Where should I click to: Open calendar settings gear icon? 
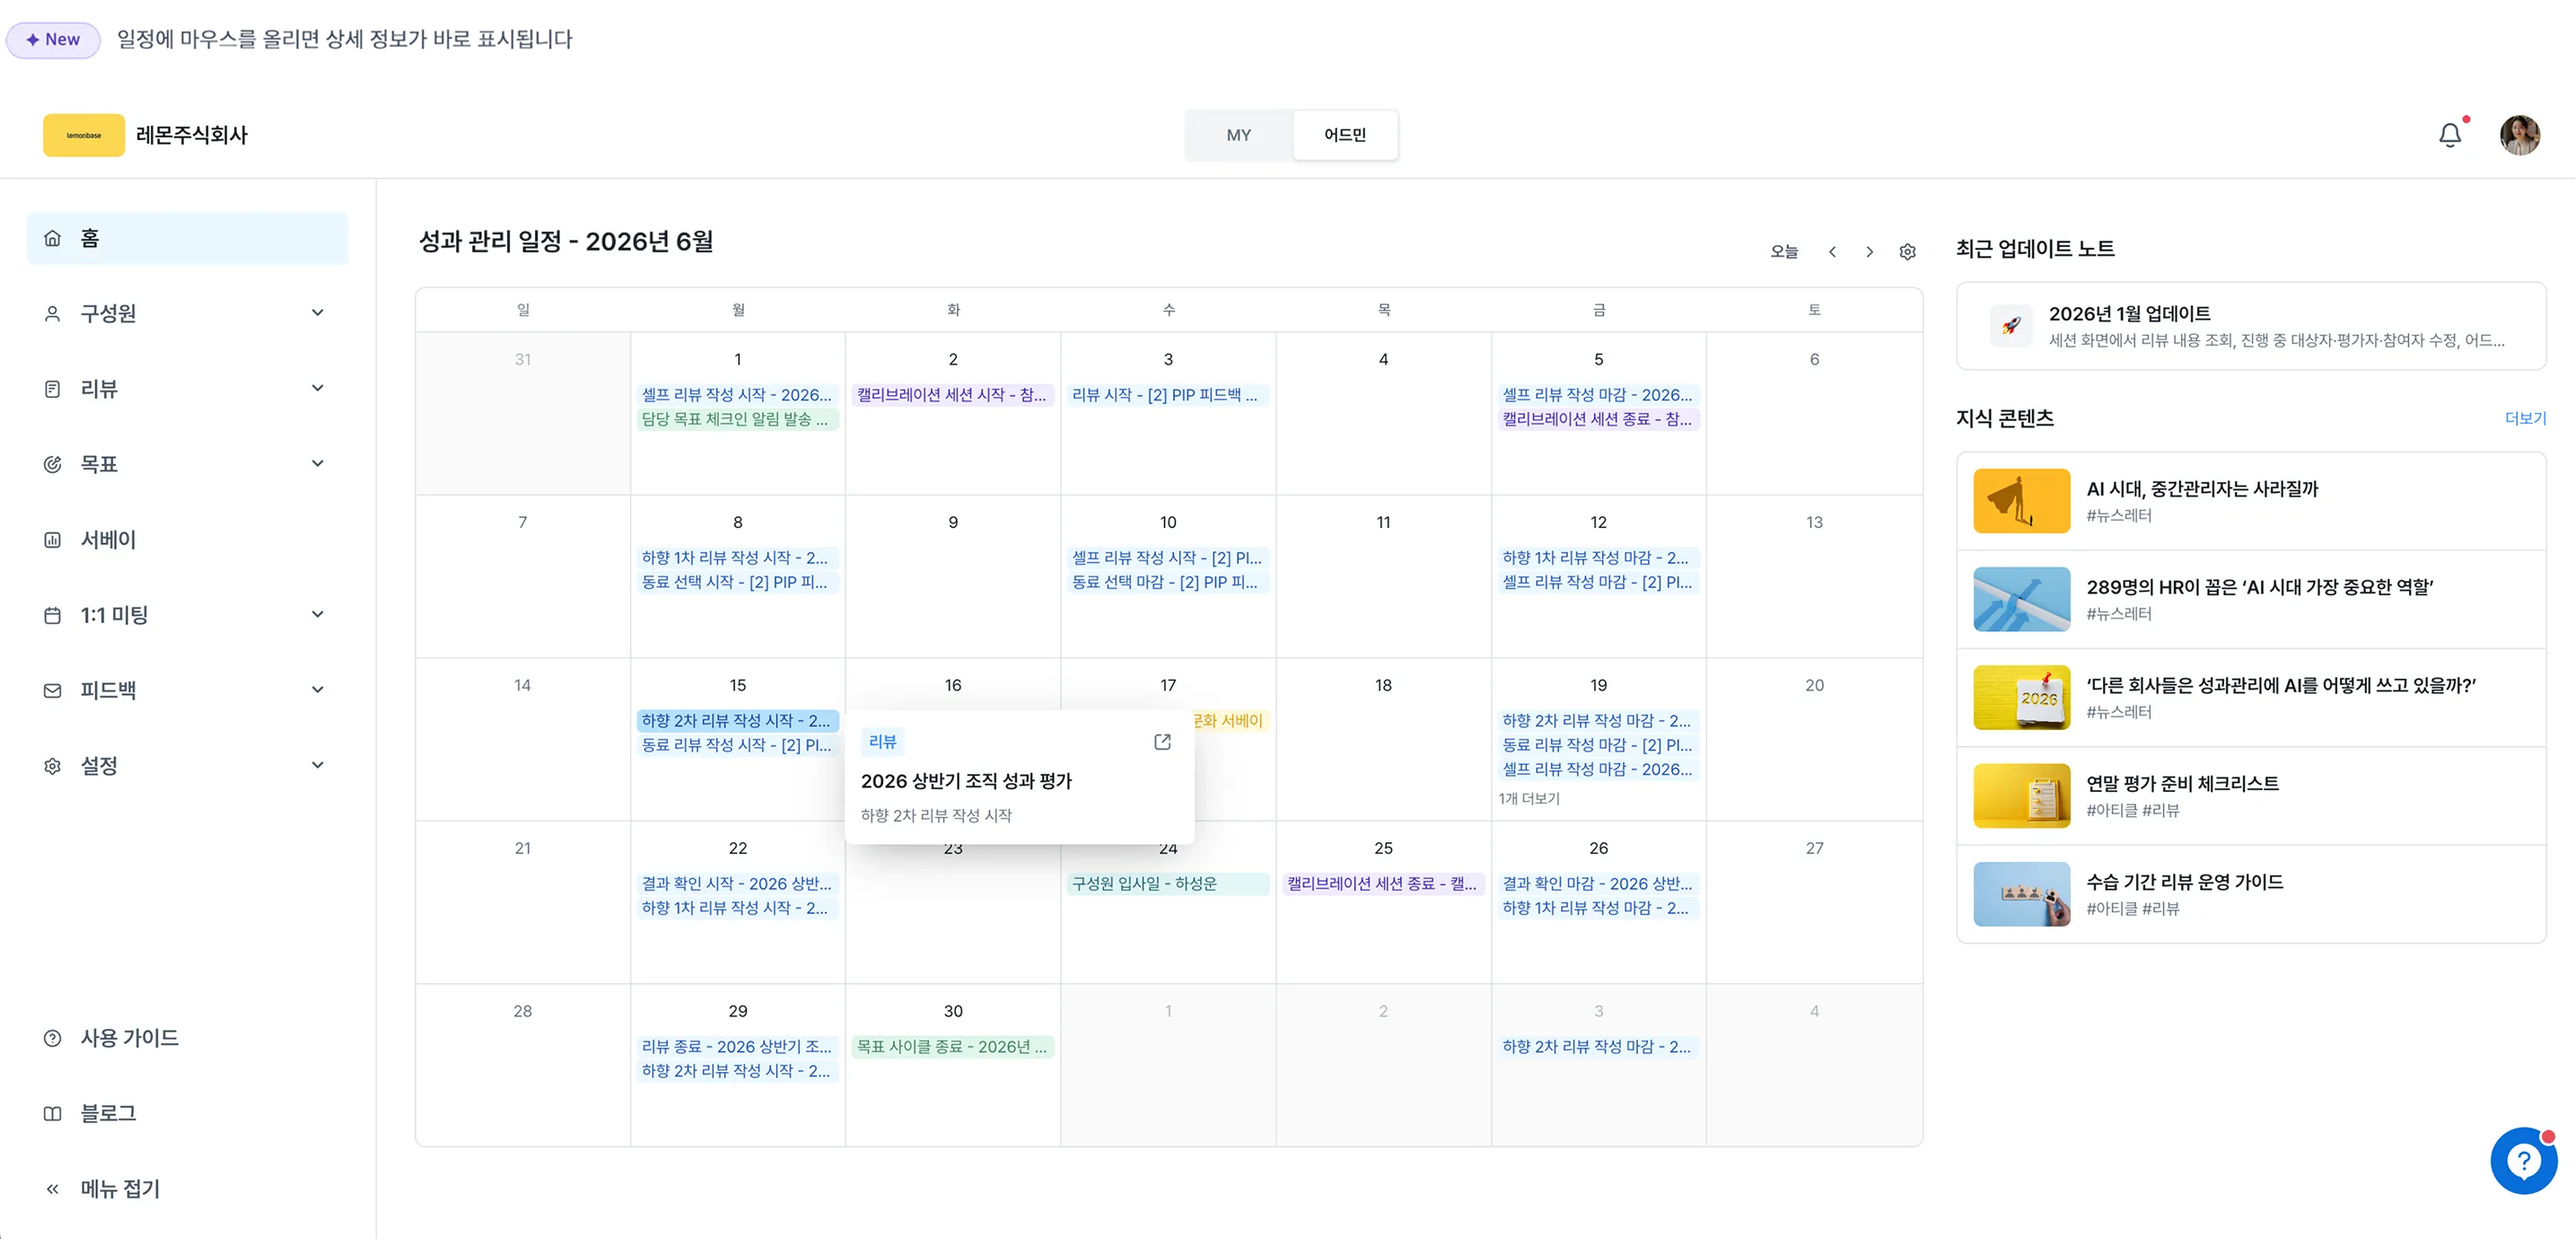1907,252
